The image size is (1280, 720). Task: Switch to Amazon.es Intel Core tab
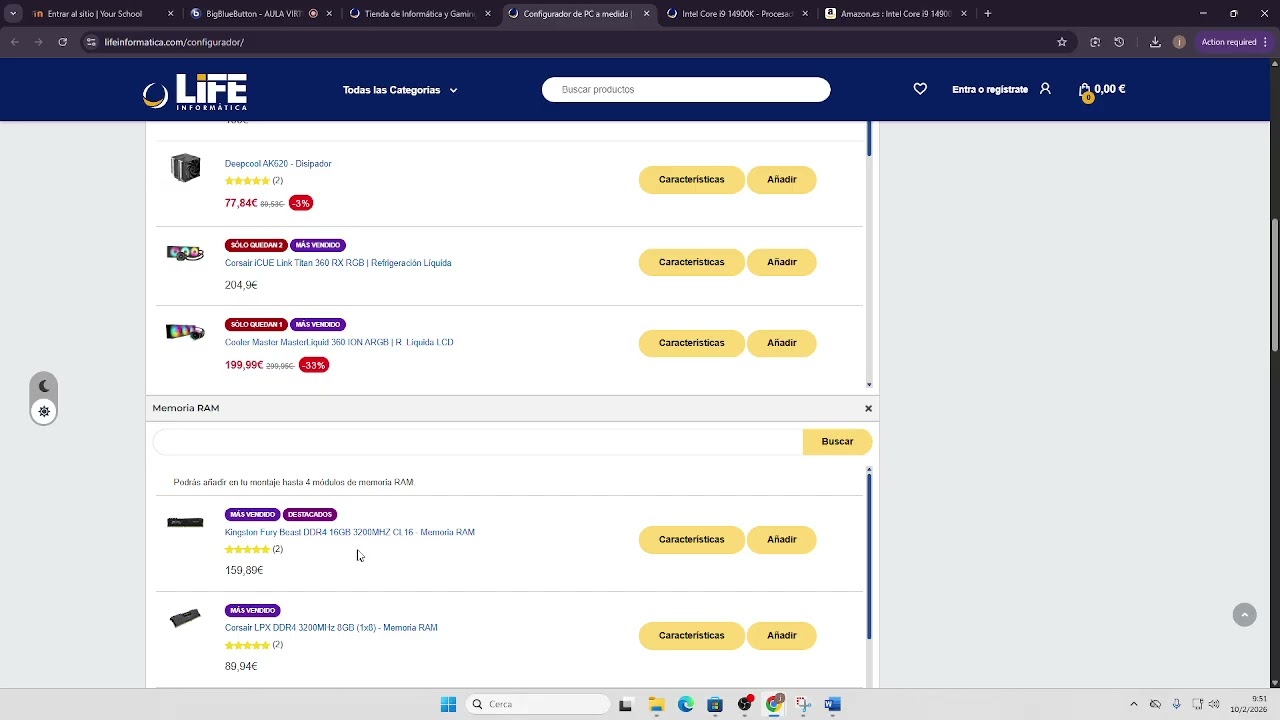(896, 14)
